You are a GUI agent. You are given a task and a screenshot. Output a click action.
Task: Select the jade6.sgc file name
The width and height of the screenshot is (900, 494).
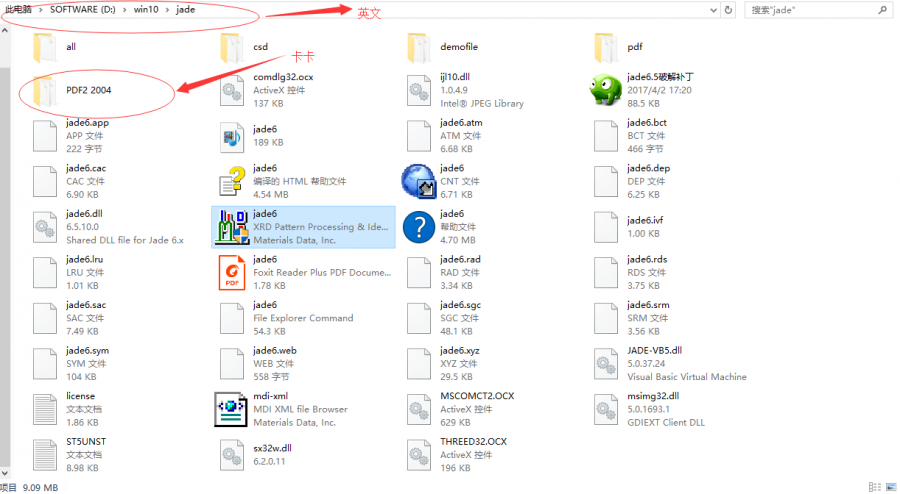tap(460, 305)
